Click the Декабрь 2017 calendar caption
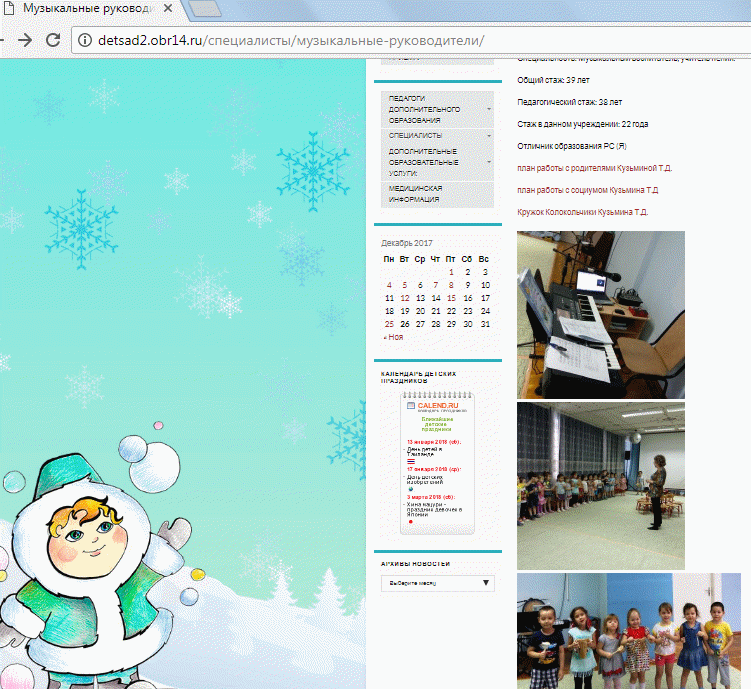The image size is (751, 689). point(407,243)
